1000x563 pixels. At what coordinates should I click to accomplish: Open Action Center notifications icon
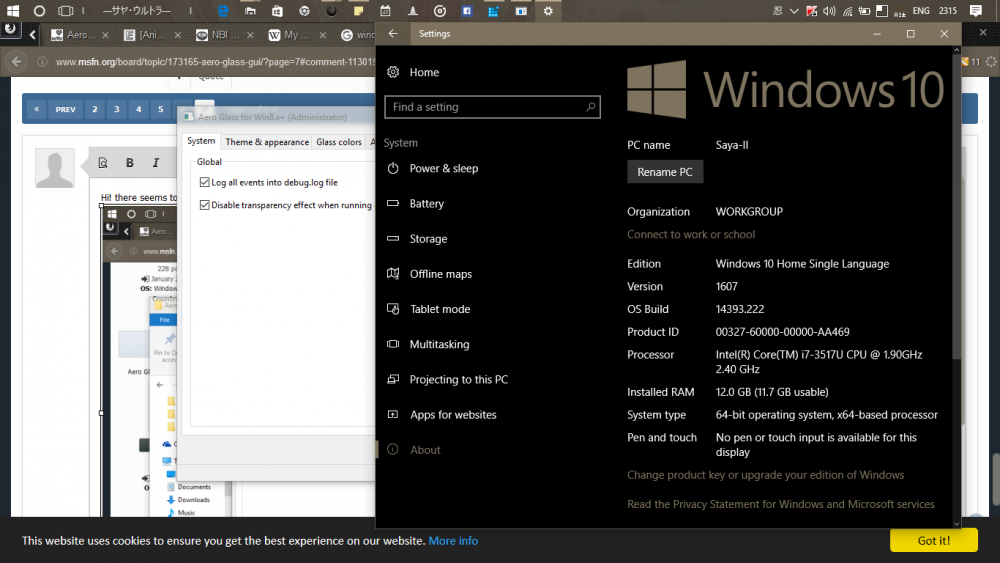click(x=976, y=11)
